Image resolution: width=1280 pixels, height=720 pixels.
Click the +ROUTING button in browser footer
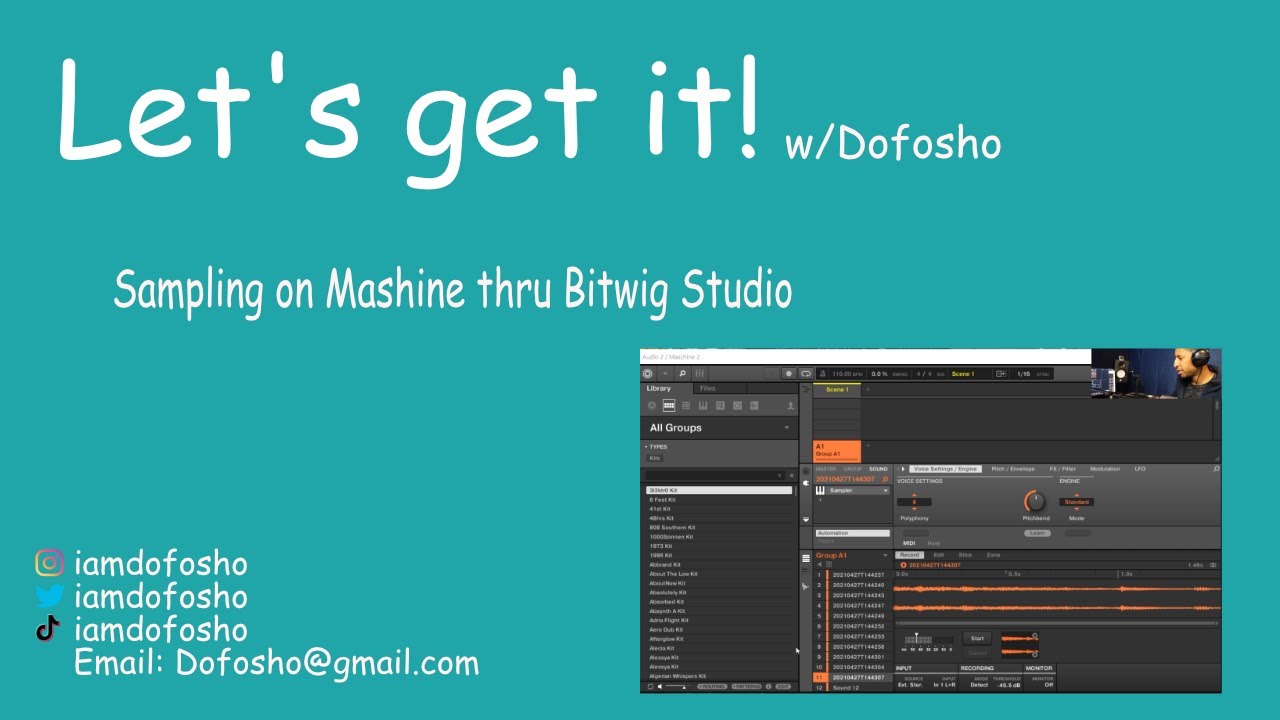click(x=712, y=687)
